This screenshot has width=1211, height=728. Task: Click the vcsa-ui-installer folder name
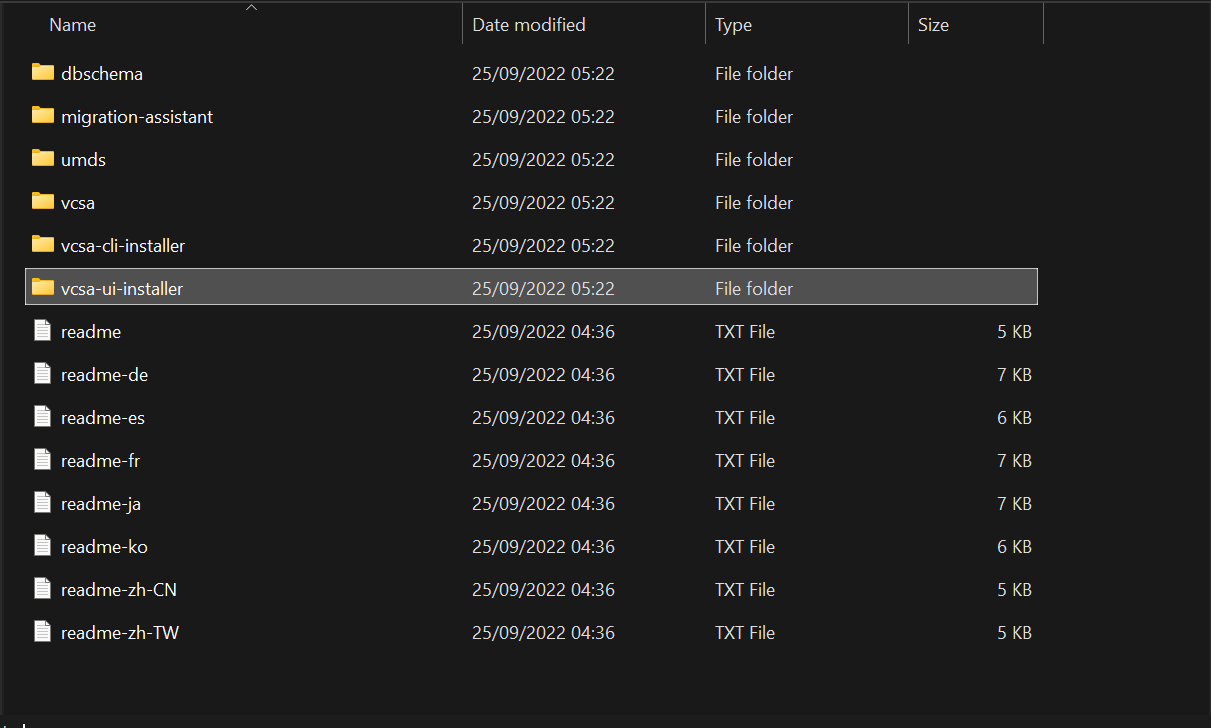tap(122, 289)
